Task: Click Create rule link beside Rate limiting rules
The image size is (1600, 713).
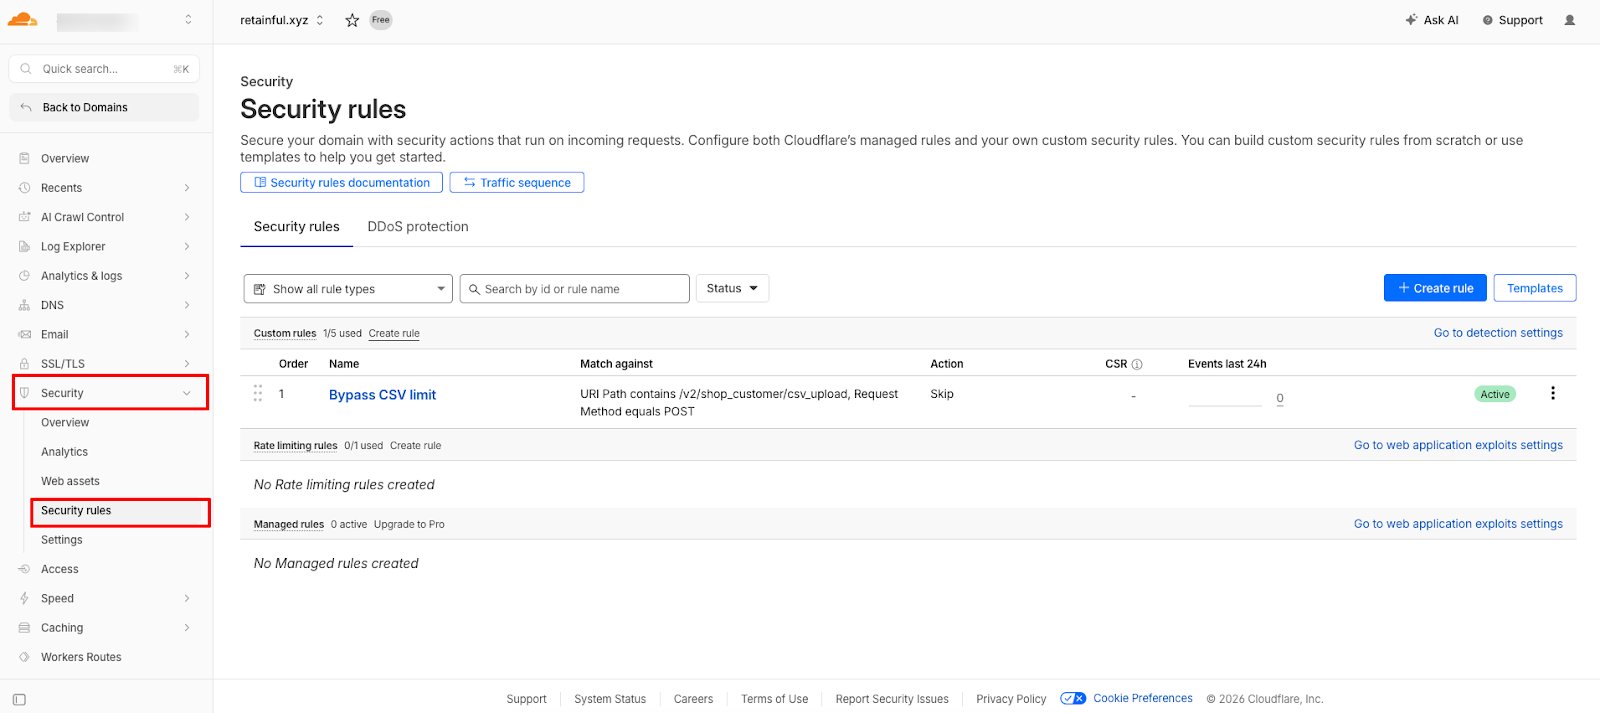Action: 415,446
